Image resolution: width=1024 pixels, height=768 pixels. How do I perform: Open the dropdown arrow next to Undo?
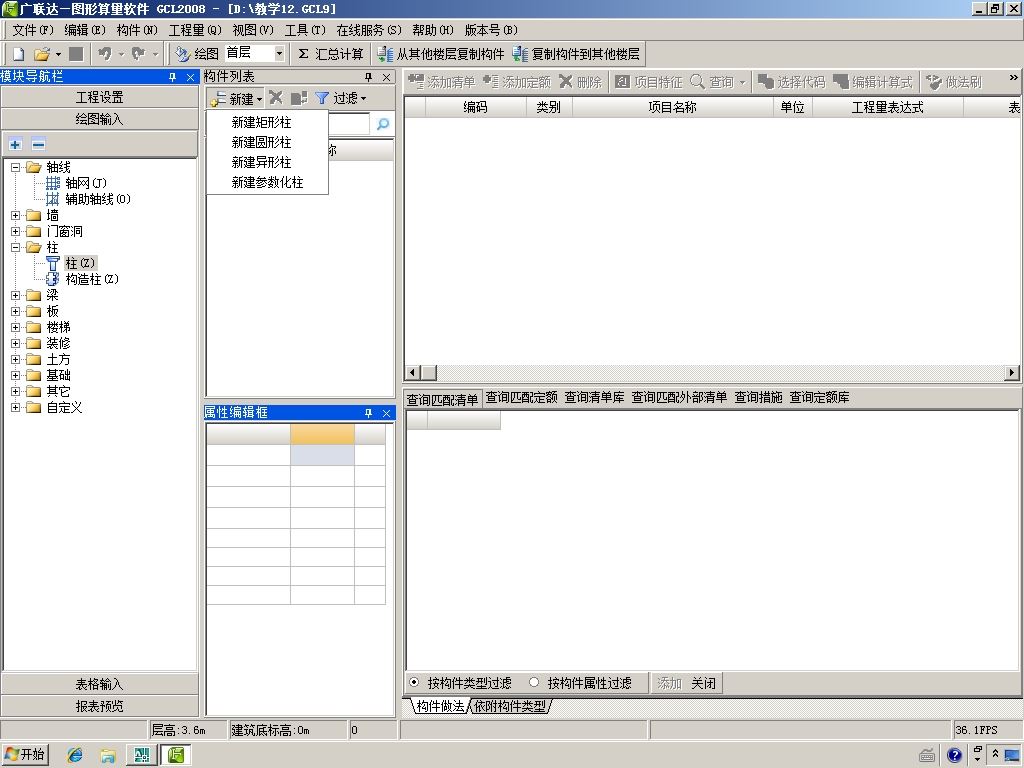121,54
